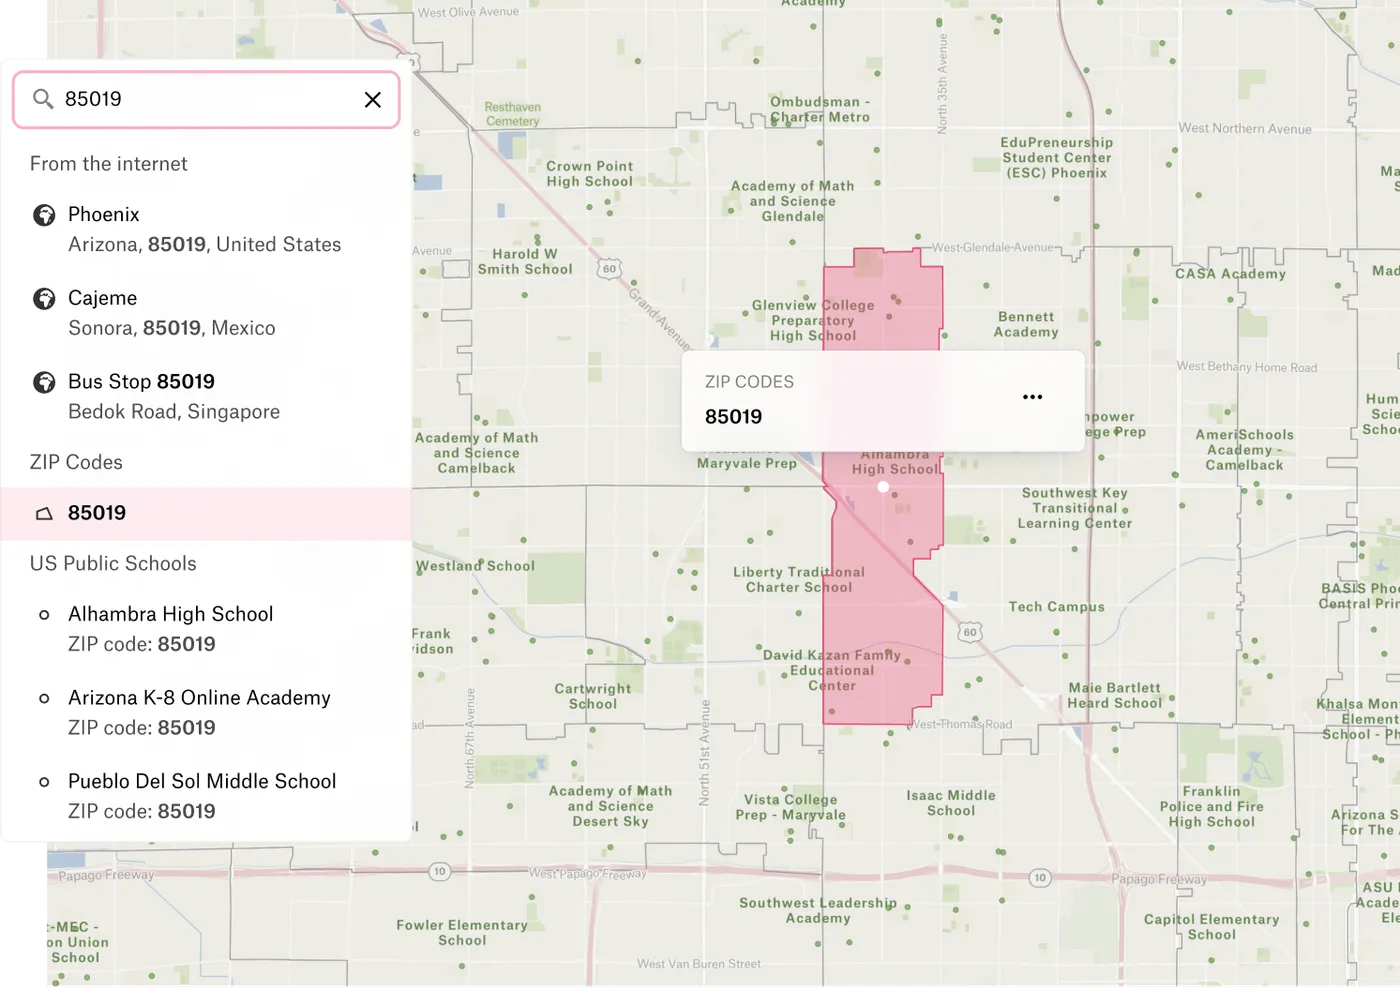Click the globe icon beside Phoenix
Image resolution: width=1400 pixels, height=987 pixels.
[x=44, y=215]
